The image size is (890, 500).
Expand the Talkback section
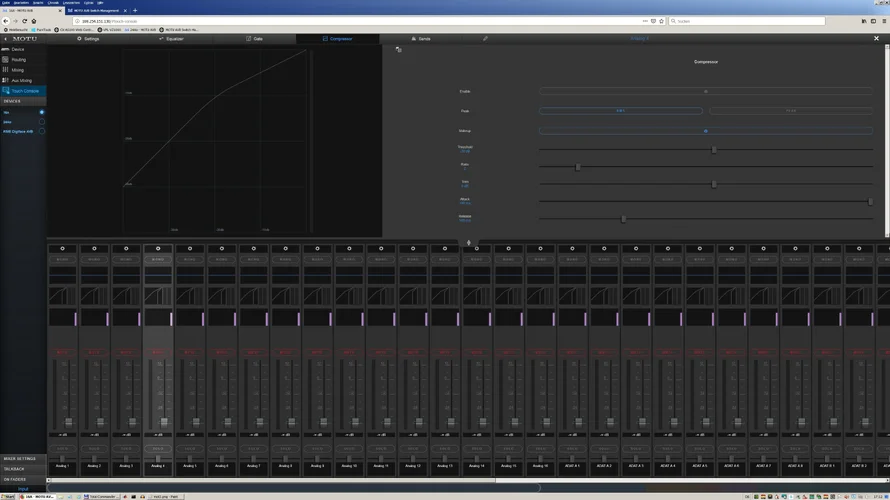(x=15, y=469)
